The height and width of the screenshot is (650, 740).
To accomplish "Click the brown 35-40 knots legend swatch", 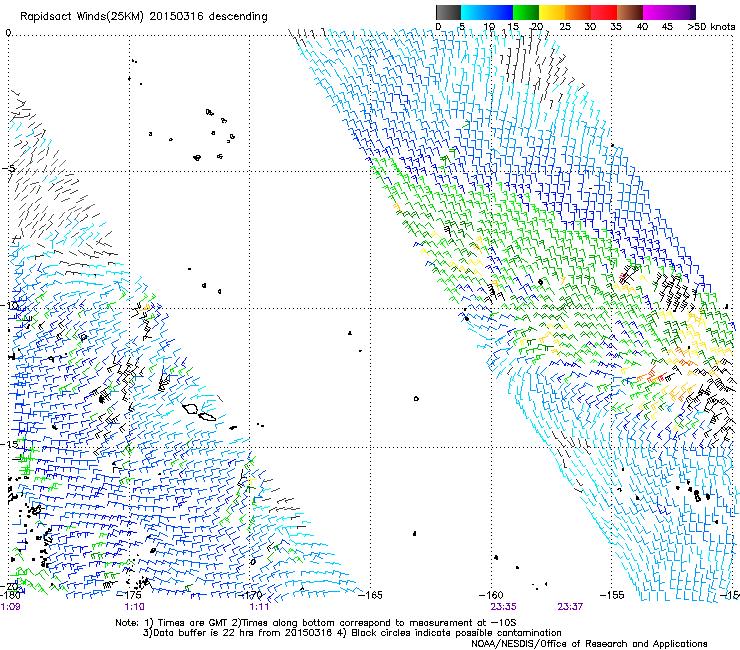I will pos(630,12).
